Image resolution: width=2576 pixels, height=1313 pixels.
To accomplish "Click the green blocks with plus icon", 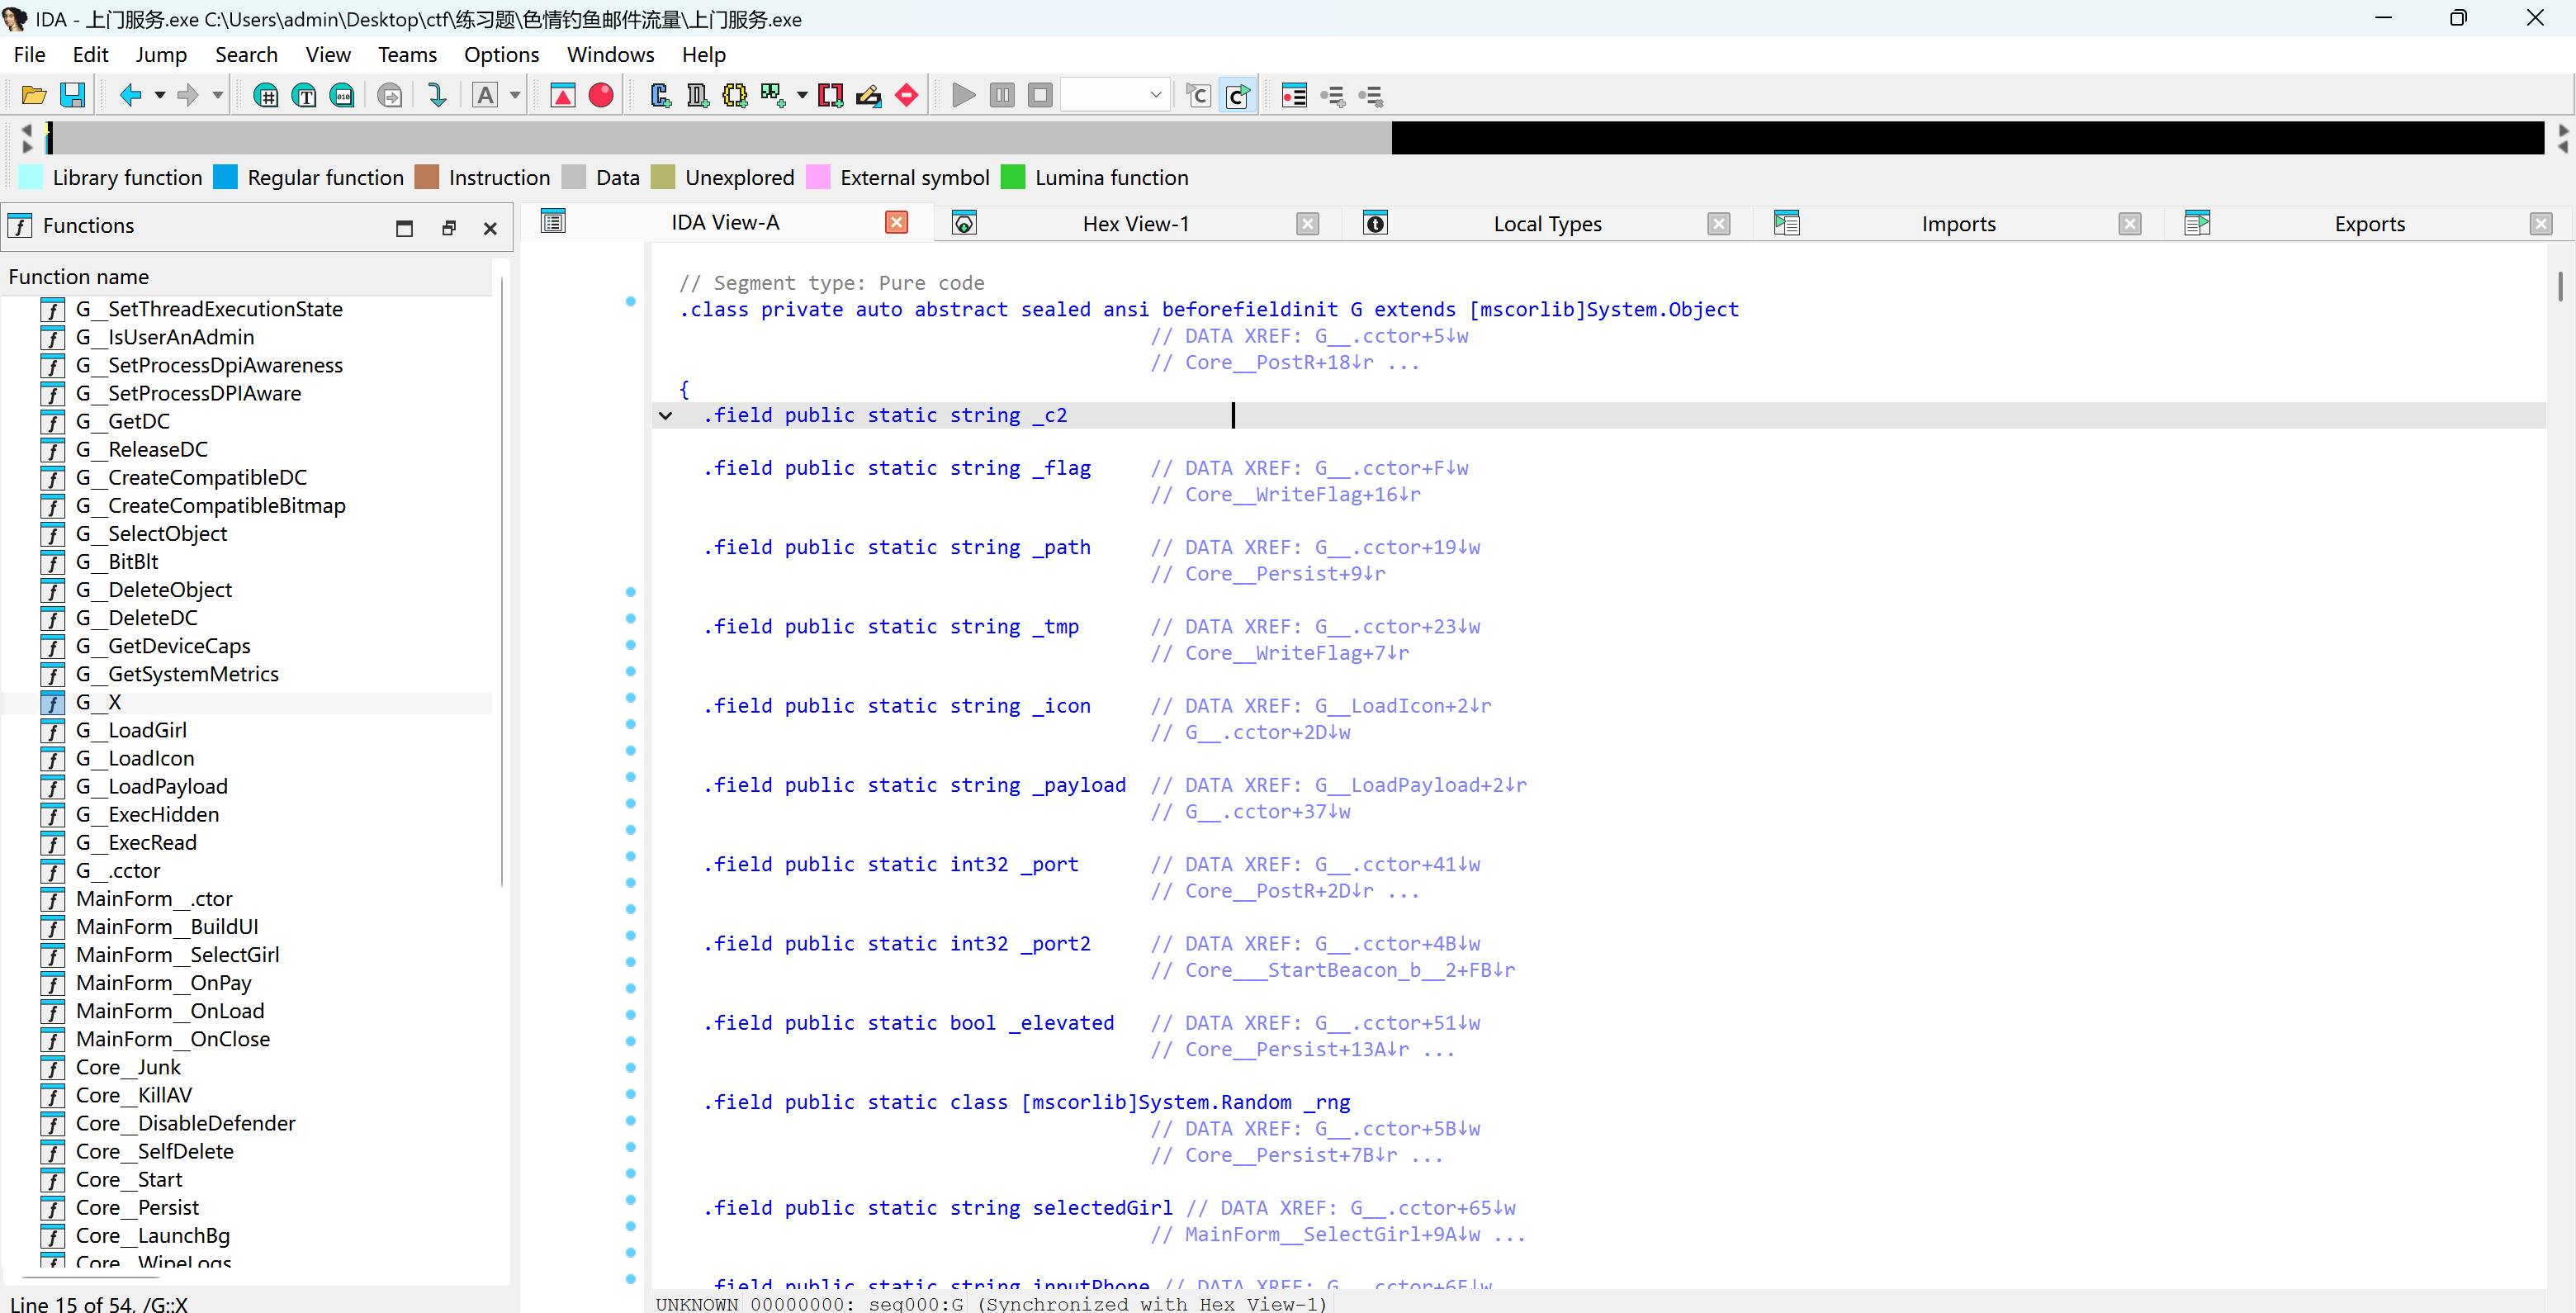I will (x=773, y=96).
